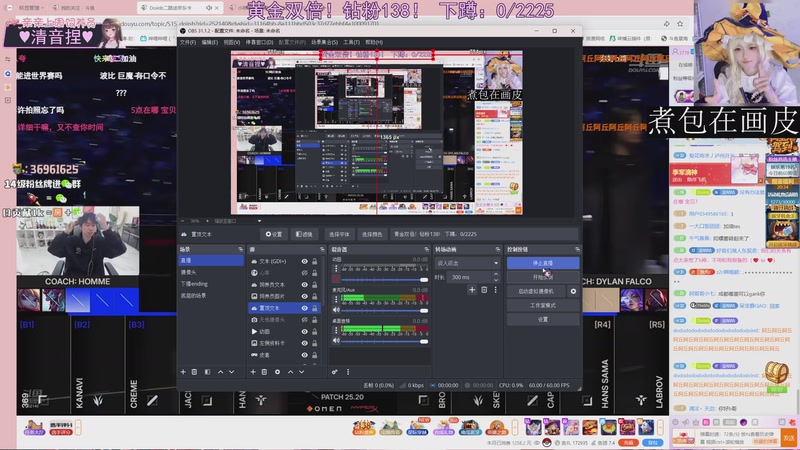Image resolution: width=800 pixels, height=450 pixels.
Task: Move scene down with arrow icon
Action: coord(232,372)
